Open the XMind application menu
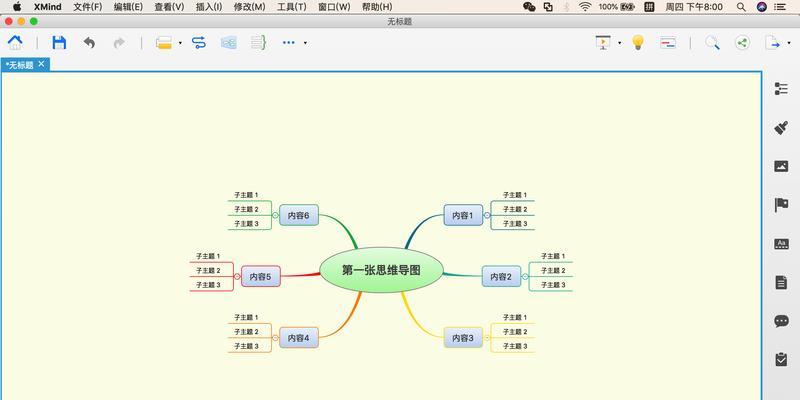Image resolution: width=800 pixels, height=400 pixels. point(47,7)
